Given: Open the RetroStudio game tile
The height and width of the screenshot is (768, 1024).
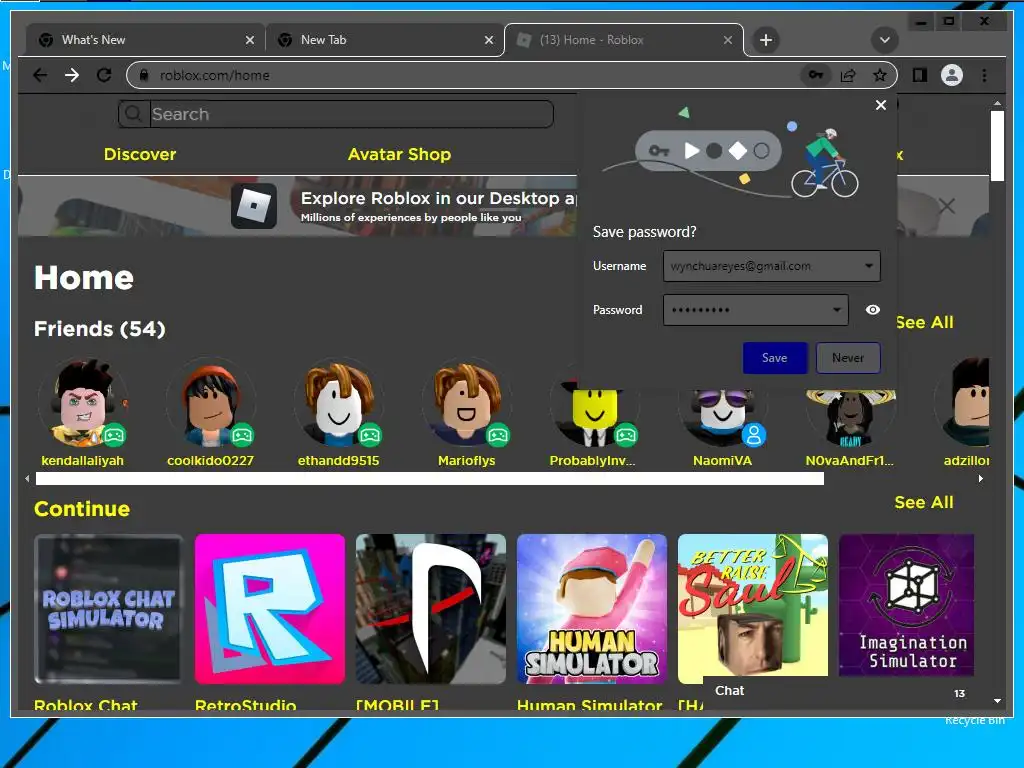Looking at the screenshot, I should [x=270, y=609].
